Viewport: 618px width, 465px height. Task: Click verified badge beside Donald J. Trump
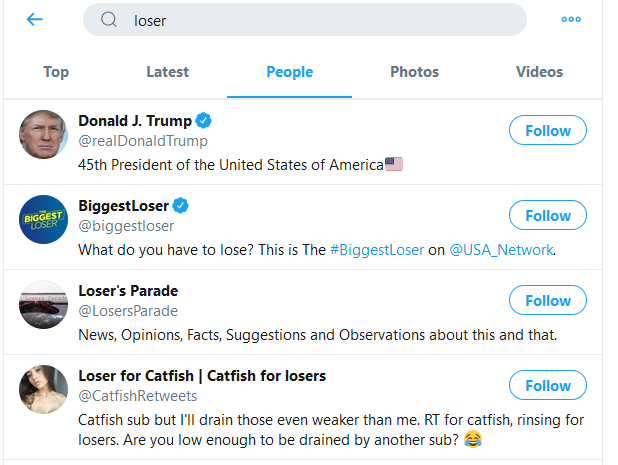coord(203,121)
